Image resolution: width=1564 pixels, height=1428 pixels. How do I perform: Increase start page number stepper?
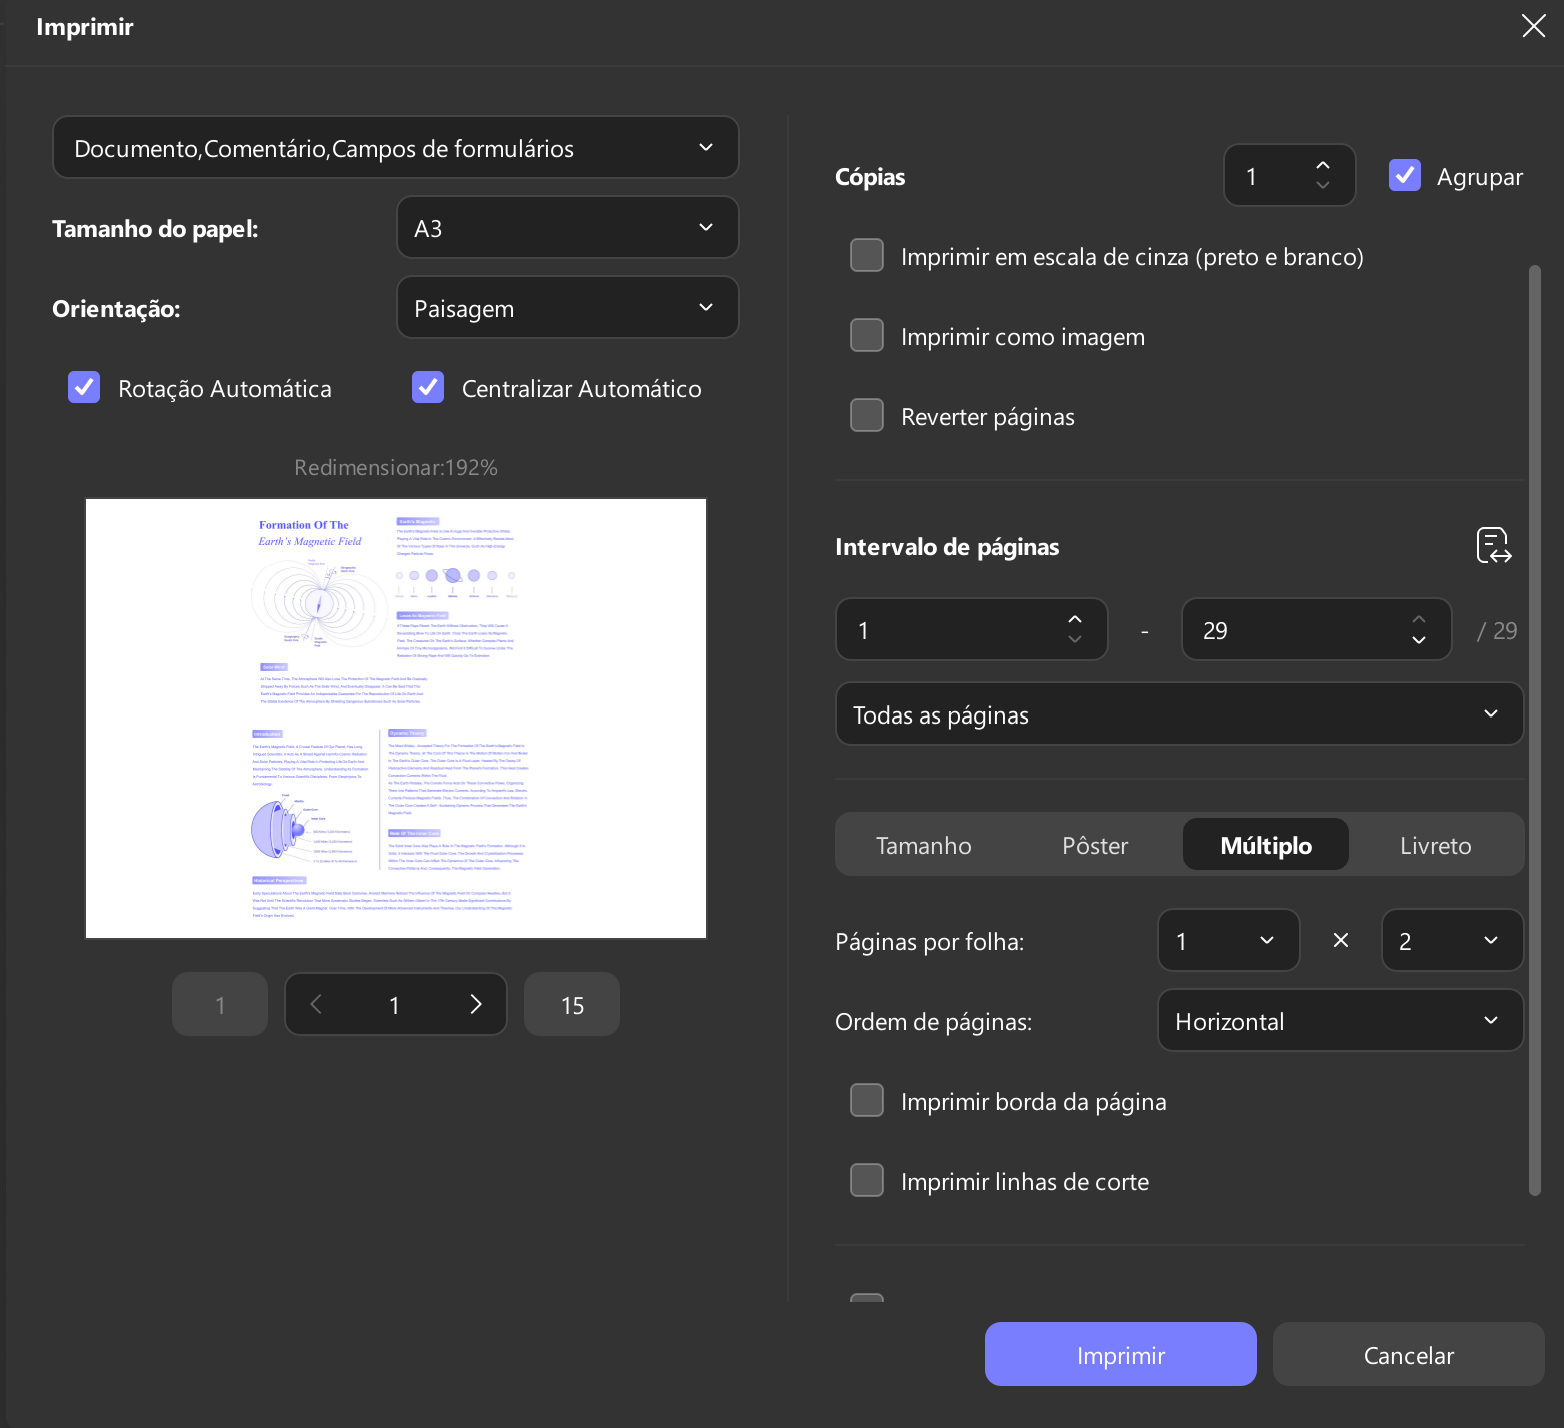point(1075,619)
